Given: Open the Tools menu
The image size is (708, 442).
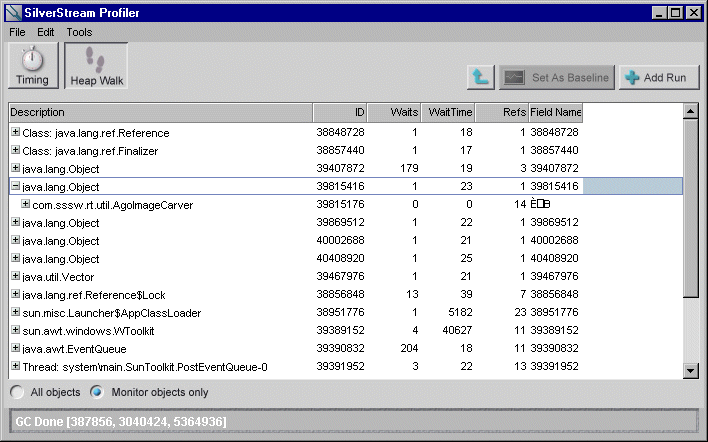Looking at the screenshot, I should [79, 32].
